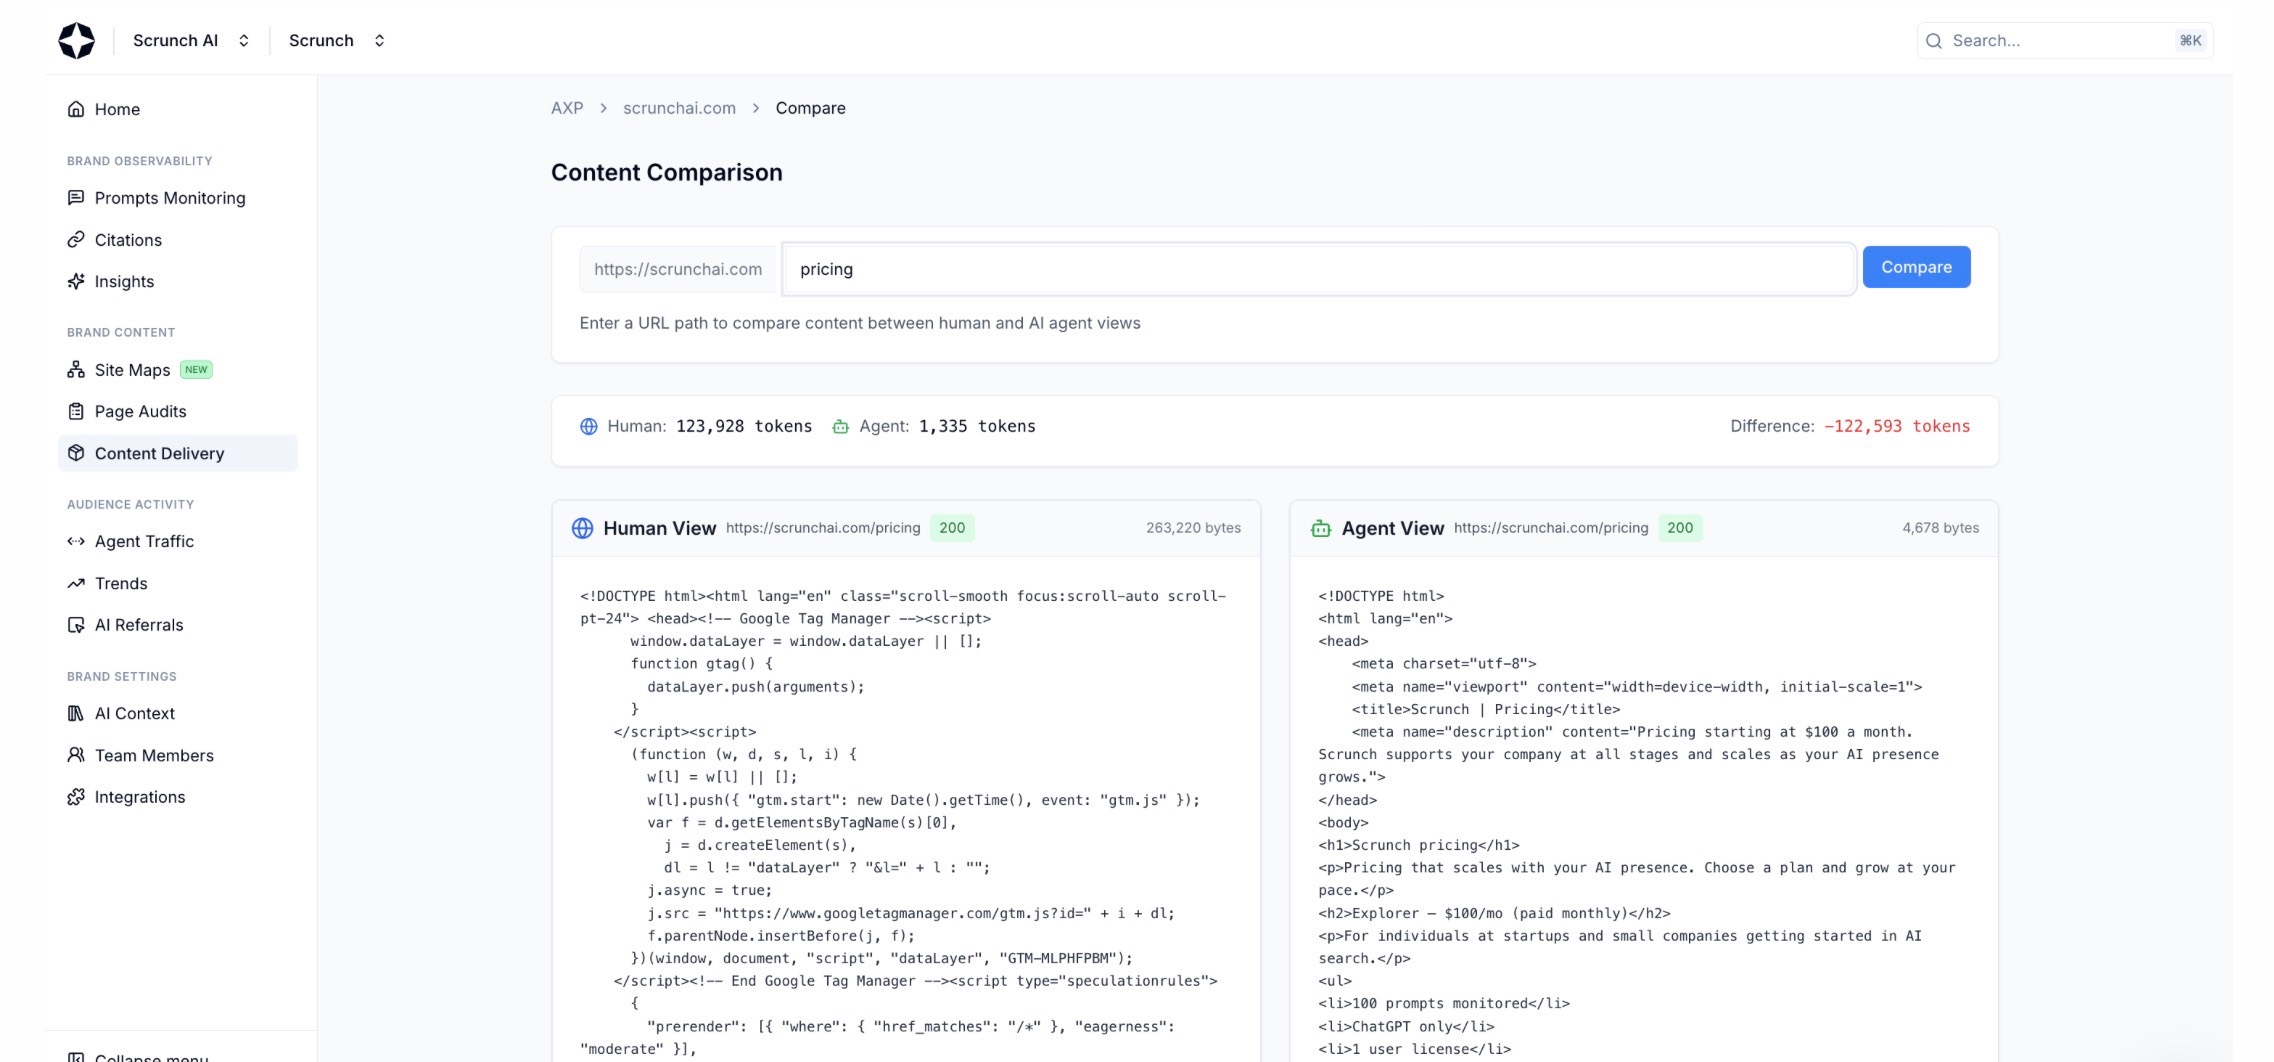This screenshot has width=2274, height=1062.
Task: Click the Agent Traffic arrows icon
Action: click(x=76, y=541)
